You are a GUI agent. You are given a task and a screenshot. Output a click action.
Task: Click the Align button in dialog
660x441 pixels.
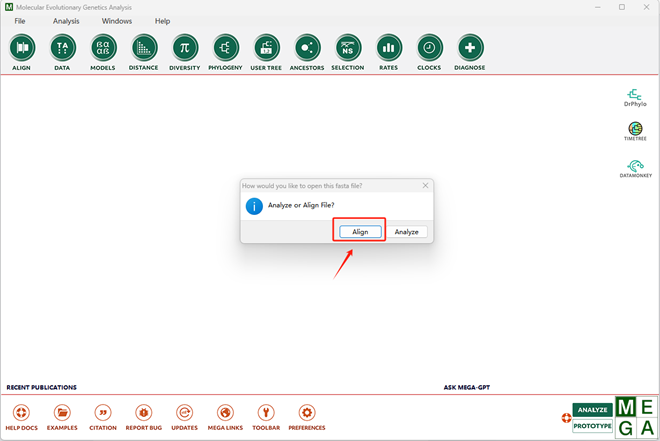tap(360, 232)
